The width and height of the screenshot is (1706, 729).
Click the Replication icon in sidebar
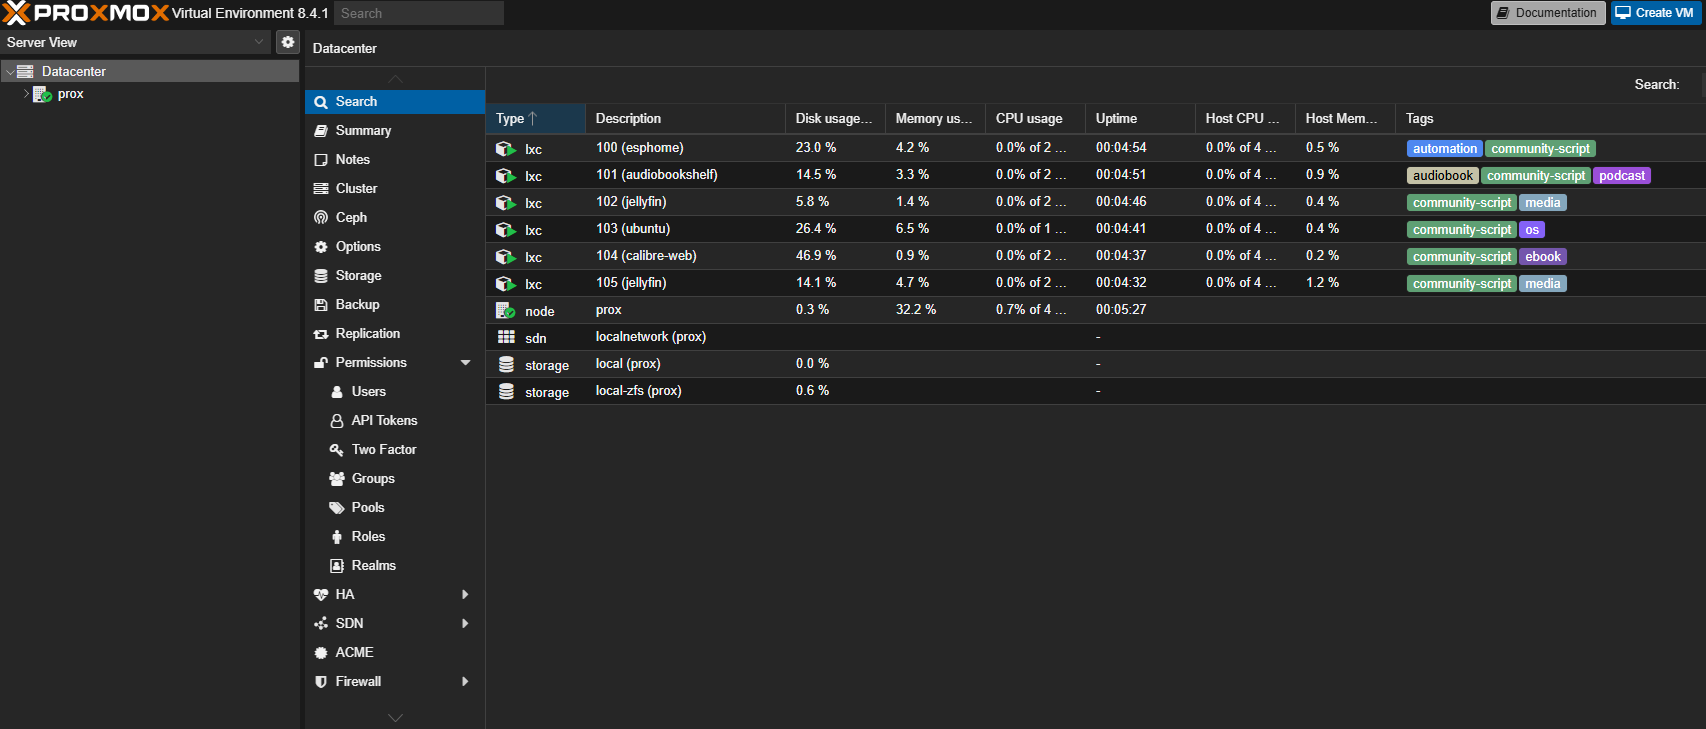321,333
